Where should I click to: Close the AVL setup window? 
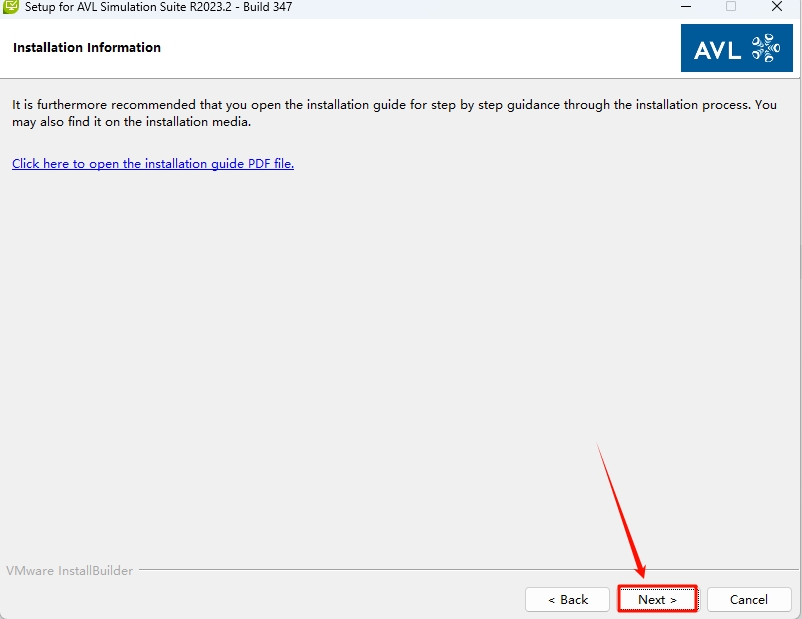(x=777, y=6)
